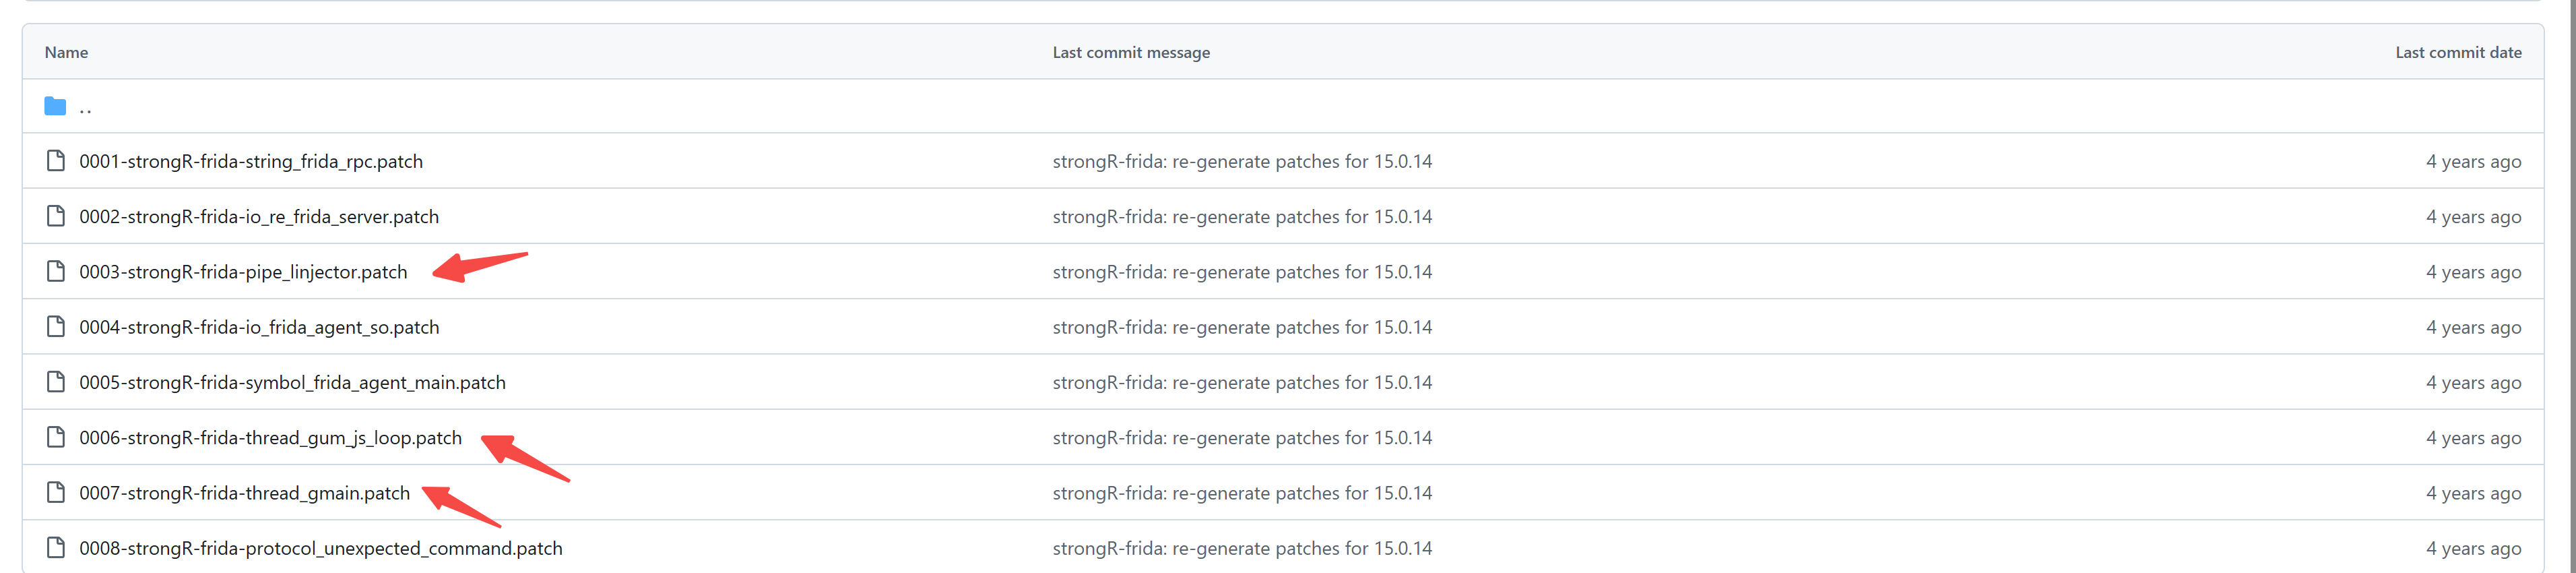This screenshot has height=573, width=2576.
Task: Open 0003-strongR-frida-pipe_linjector.patch file
Action: click(243, 272)
